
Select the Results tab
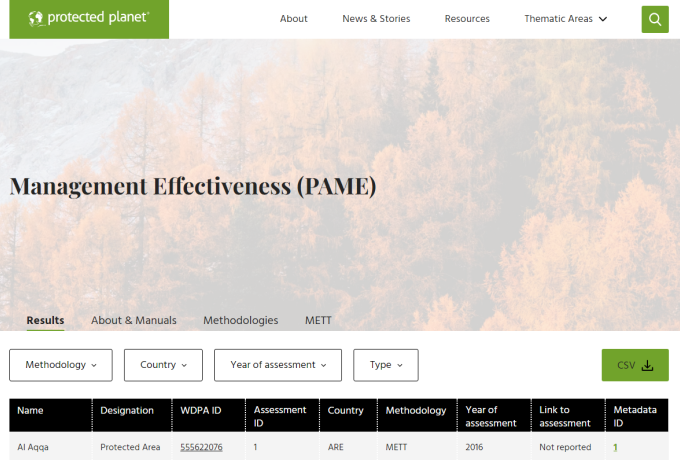[45, 320]
